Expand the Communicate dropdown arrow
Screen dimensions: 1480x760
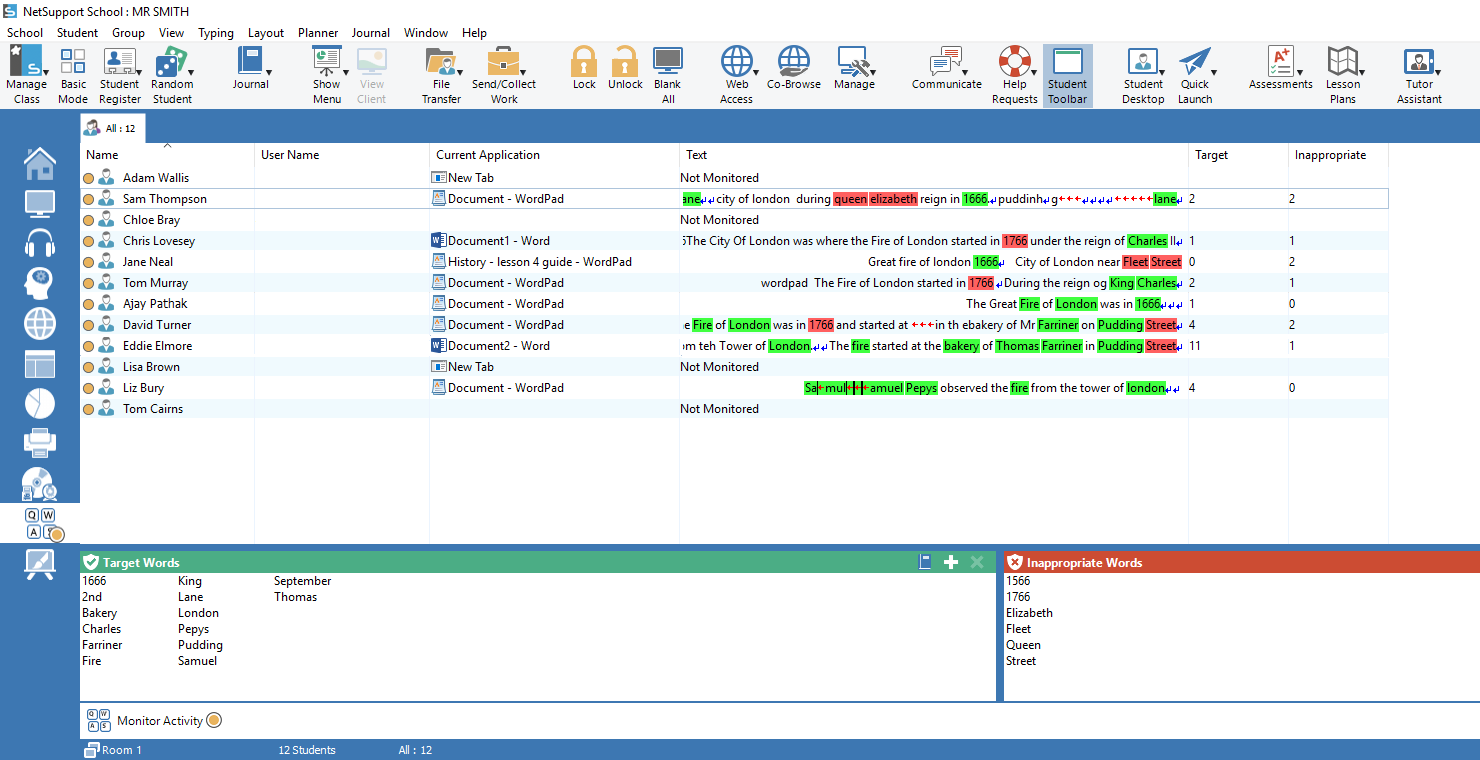tap(965, 73)
